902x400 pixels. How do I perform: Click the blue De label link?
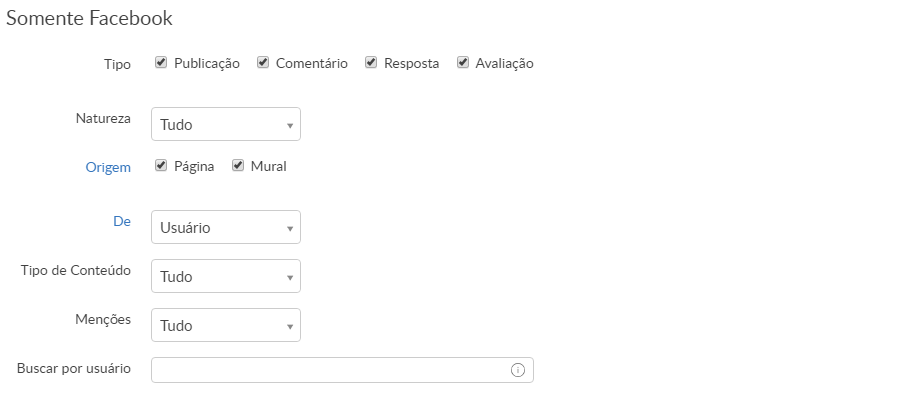pyautogui.click(x=122, y=221)
